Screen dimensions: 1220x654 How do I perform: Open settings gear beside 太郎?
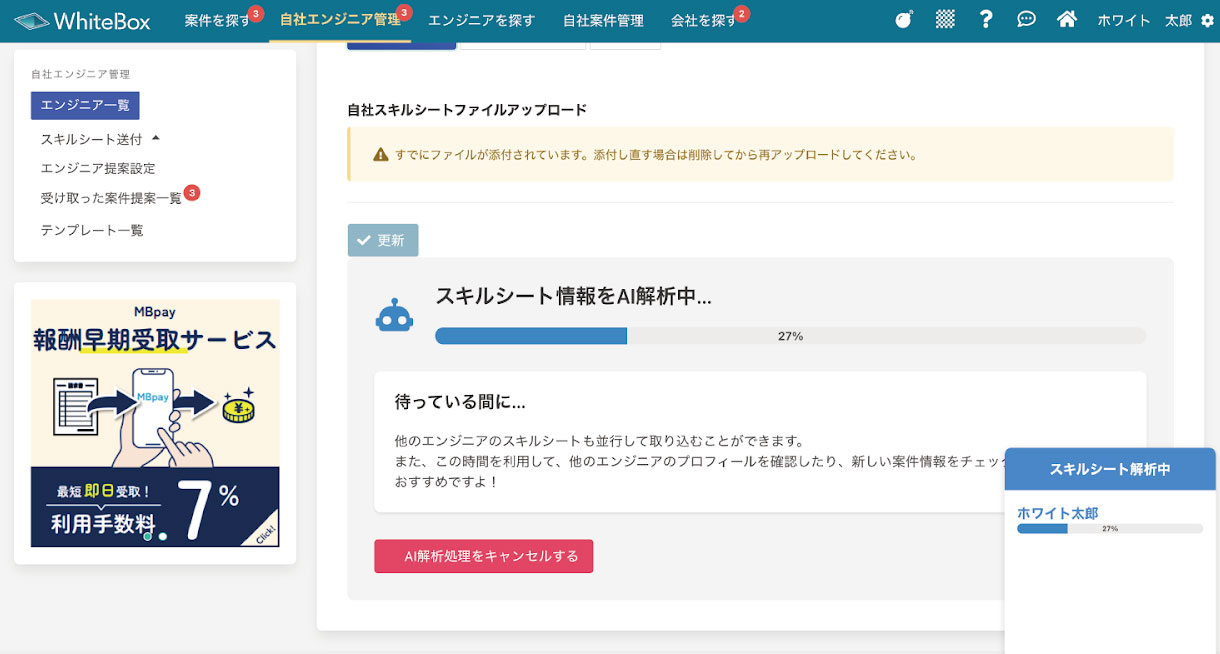click(x=1206, y=21)
